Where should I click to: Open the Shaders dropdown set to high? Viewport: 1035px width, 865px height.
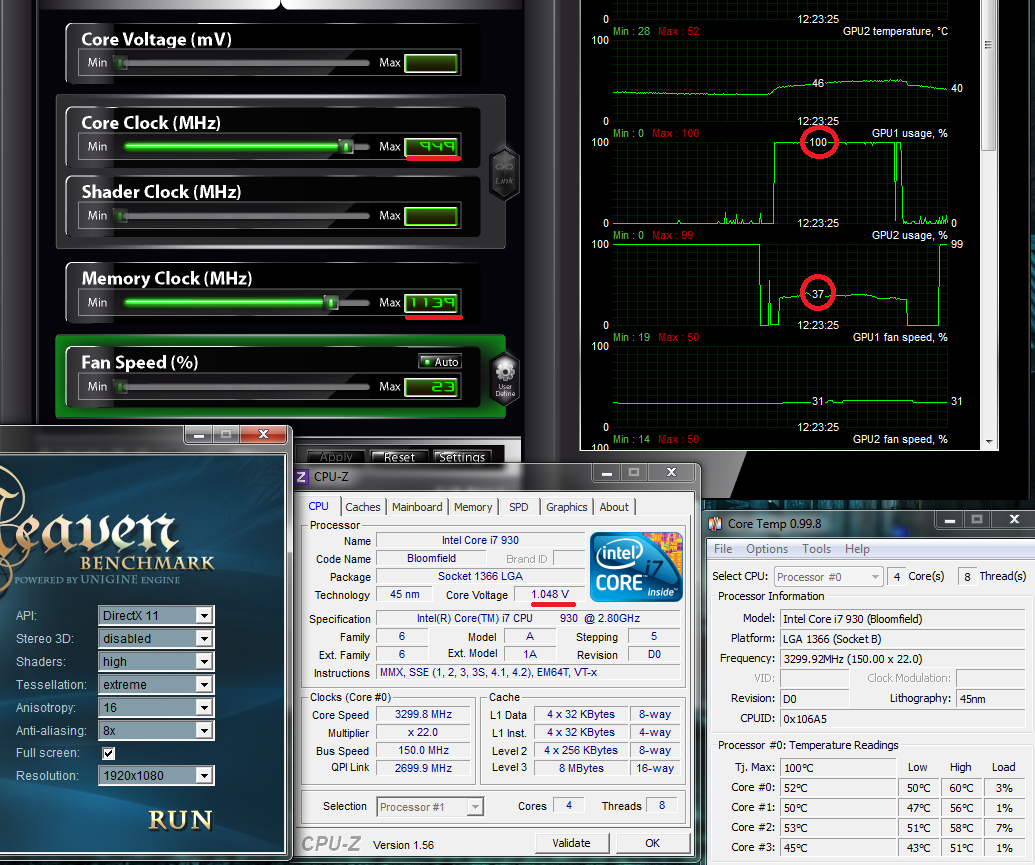(x=156, y=662)
